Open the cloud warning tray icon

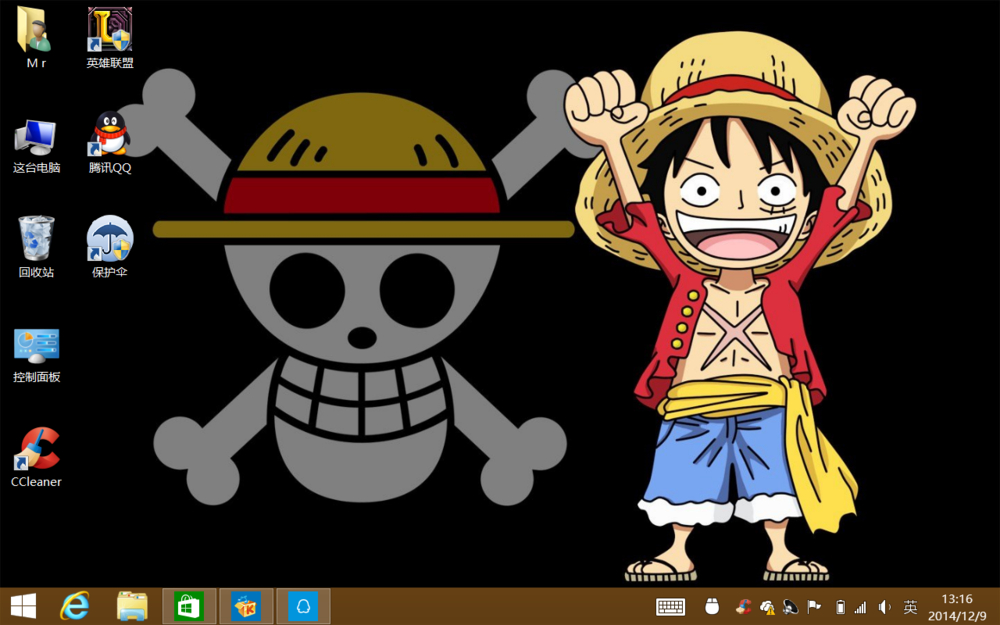[x=767, y=607]
